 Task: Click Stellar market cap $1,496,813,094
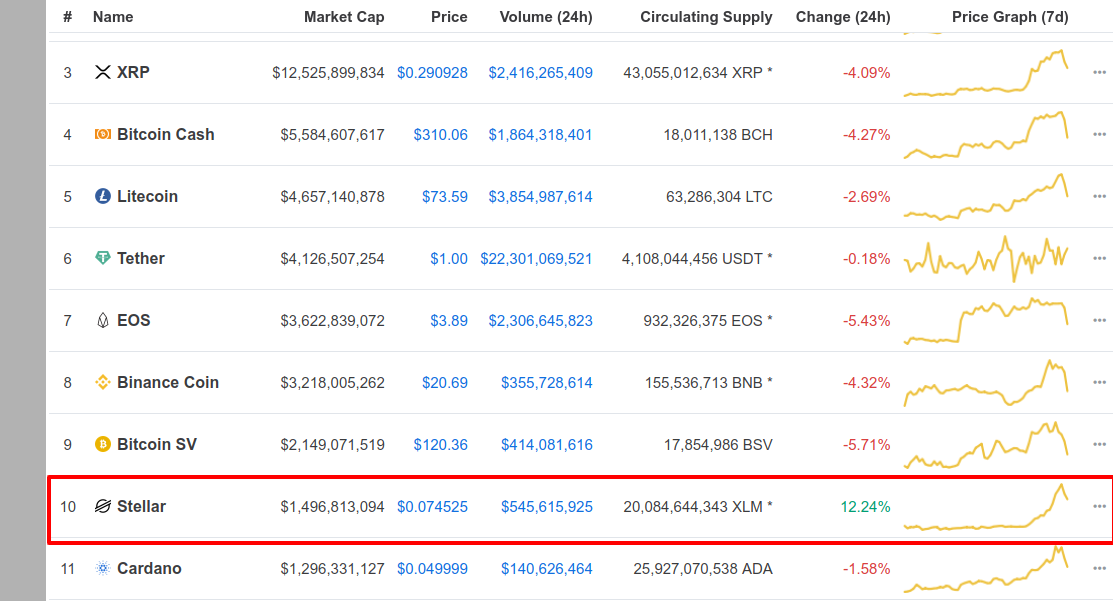coord(332,507)
